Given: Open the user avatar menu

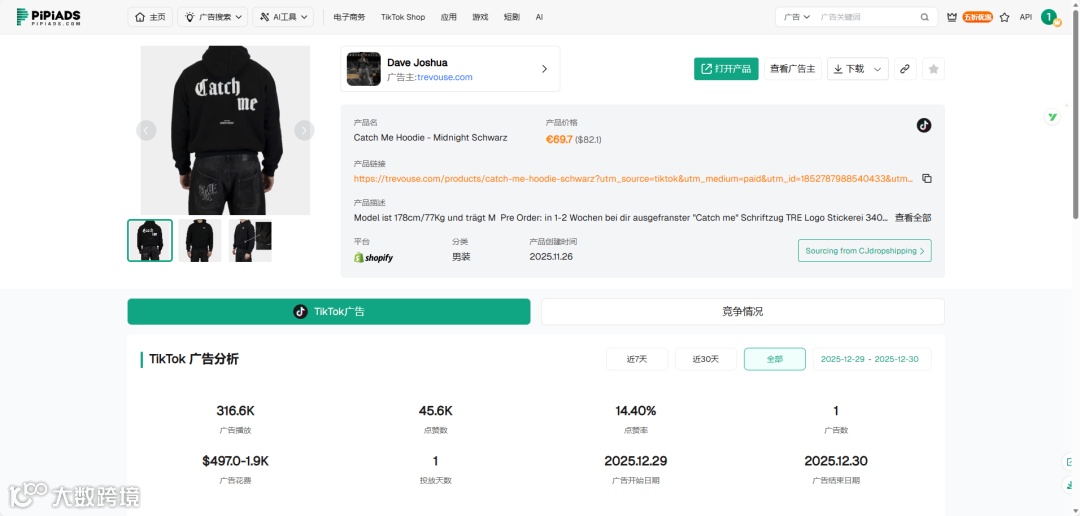Looking at the screenshot, I should click(1049, 17).
